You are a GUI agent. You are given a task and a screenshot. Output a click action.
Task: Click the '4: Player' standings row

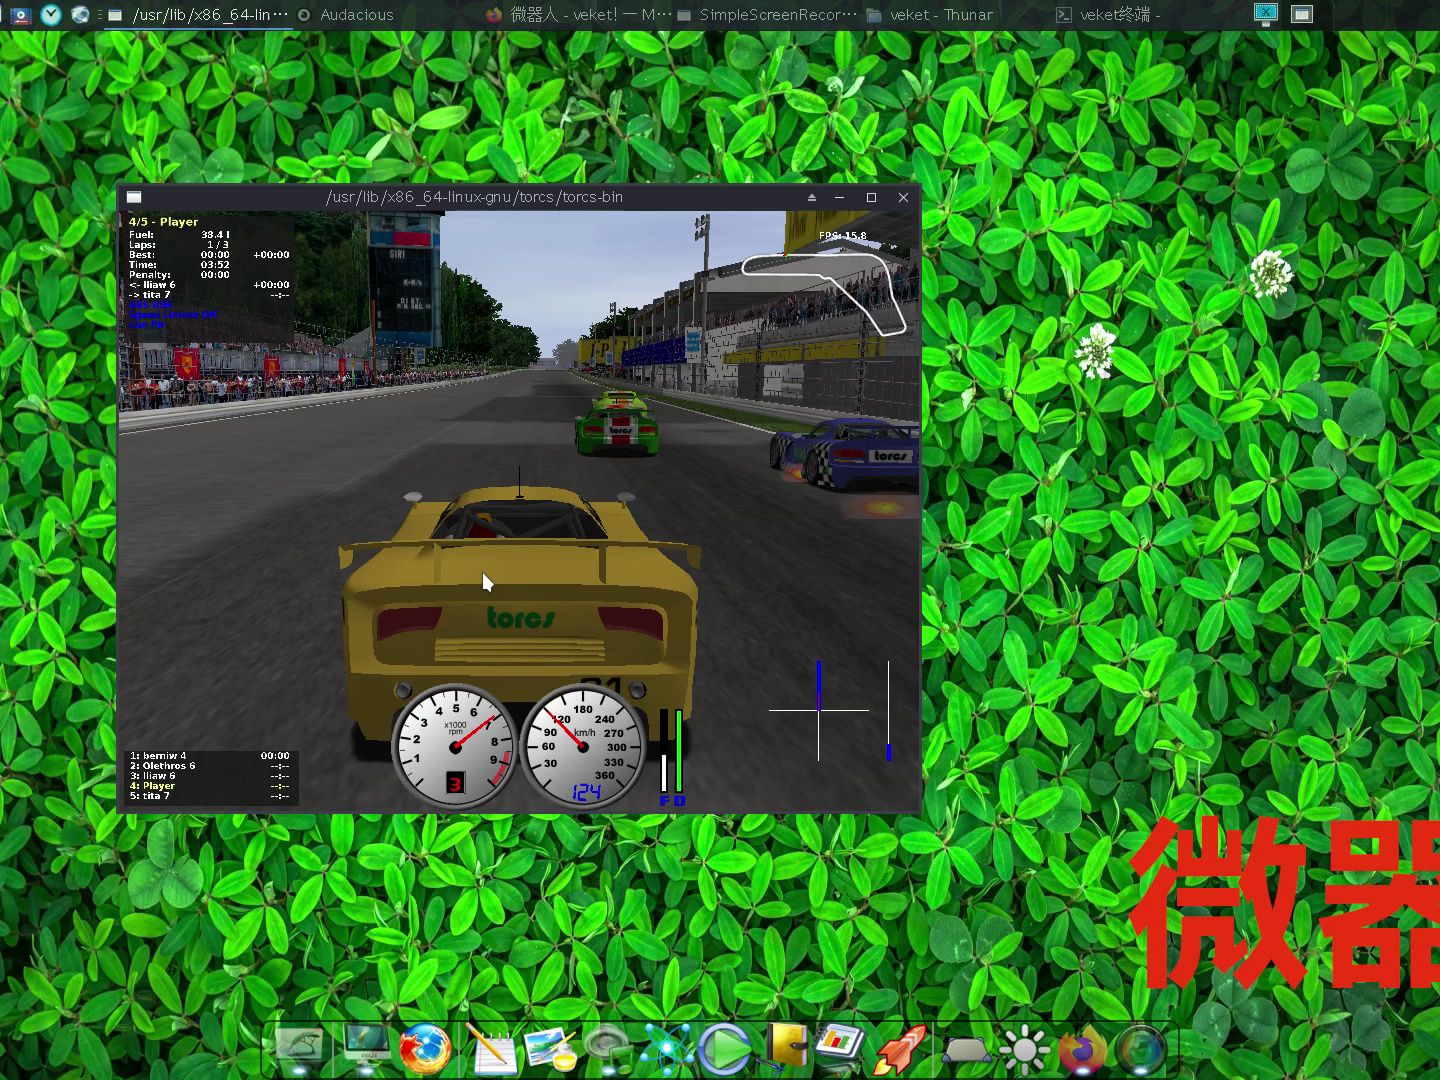click(x=209, y=786)
